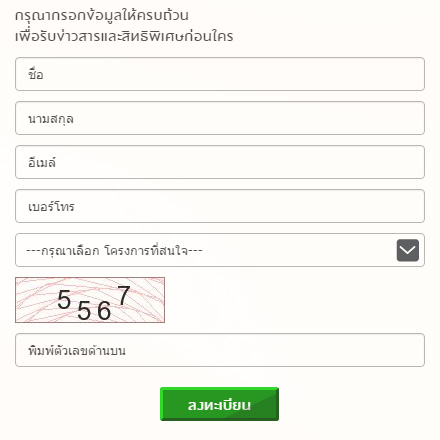The width and height of the screenshot is (440, 440).
Task: Click the digit 7 in the captcha
Action: point(124,295)
